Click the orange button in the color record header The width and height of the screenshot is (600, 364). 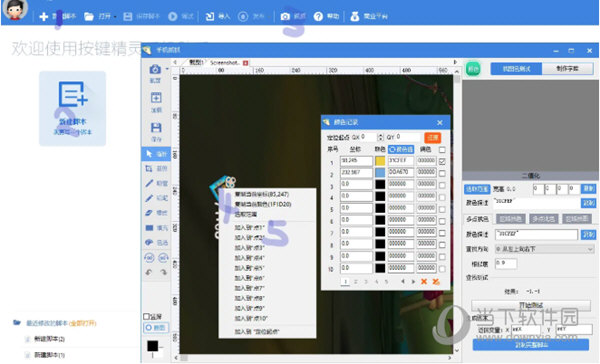(432, 137)
